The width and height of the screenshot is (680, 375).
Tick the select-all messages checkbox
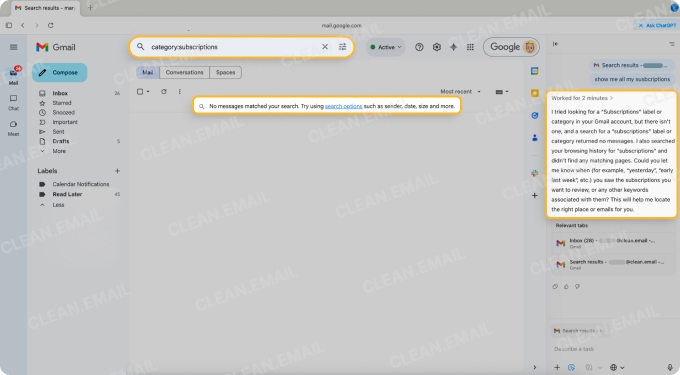tap(140, 91)
